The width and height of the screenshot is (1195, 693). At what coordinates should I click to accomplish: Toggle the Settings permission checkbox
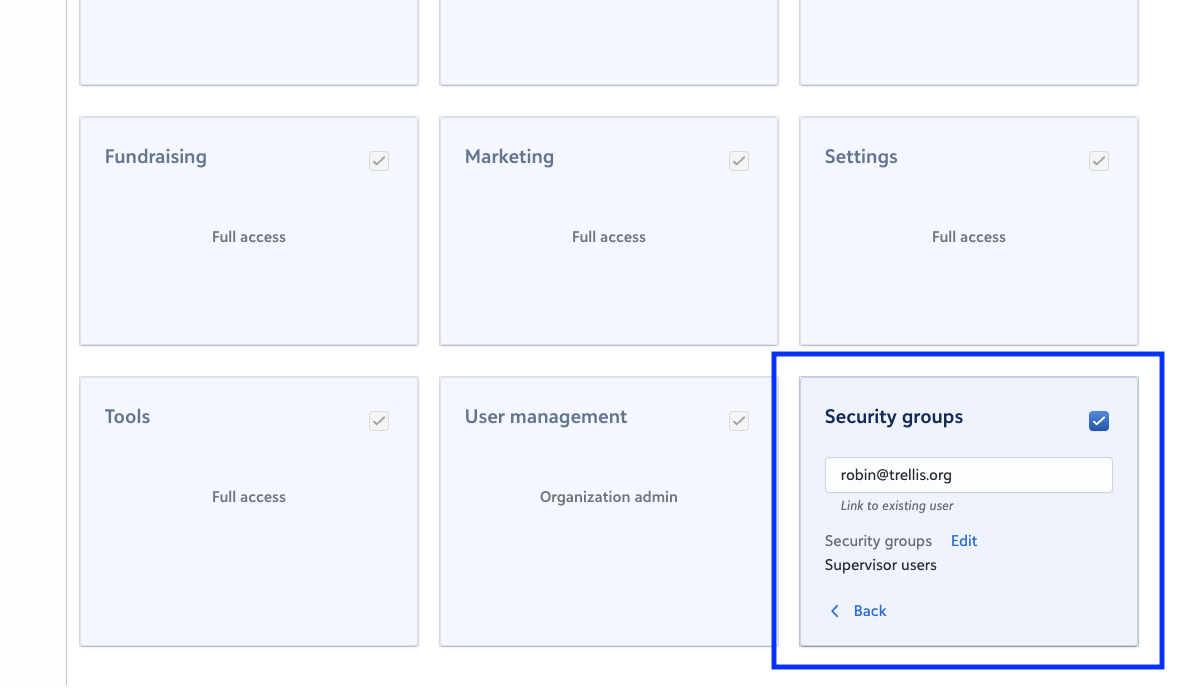coord(1099,161)
